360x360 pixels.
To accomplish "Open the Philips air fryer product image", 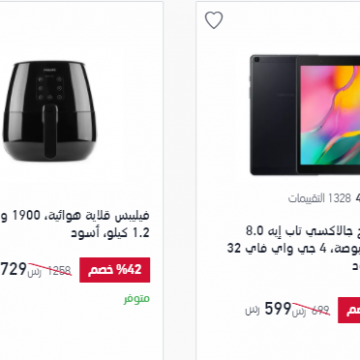I will tap(49, 110).
